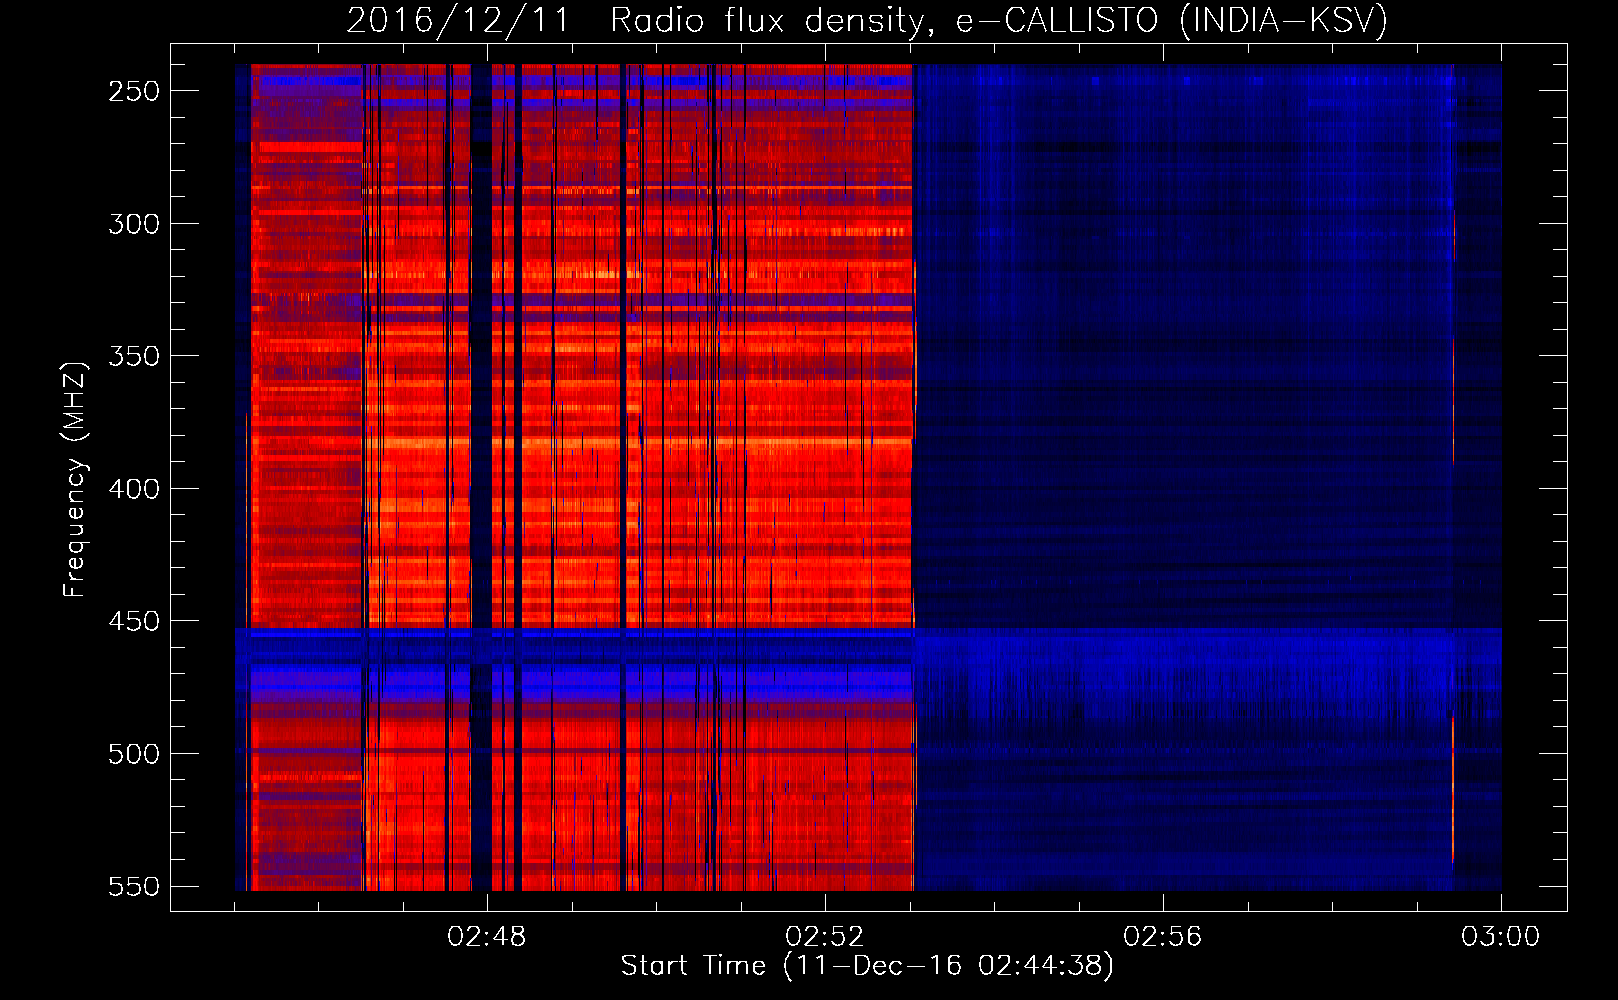Click the 02:52 time tick label
The width and height of the screenshot is (1618, 1000).
coord(825,937)
